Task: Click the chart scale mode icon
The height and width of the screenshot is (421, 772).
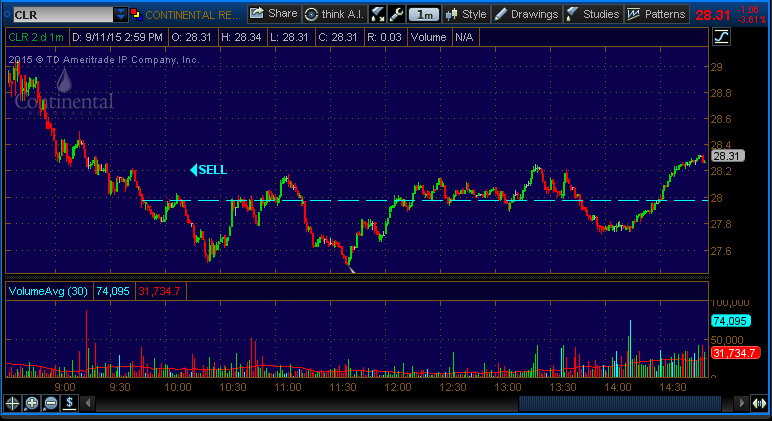Action: pyautogui.click(x=722, y=37)
